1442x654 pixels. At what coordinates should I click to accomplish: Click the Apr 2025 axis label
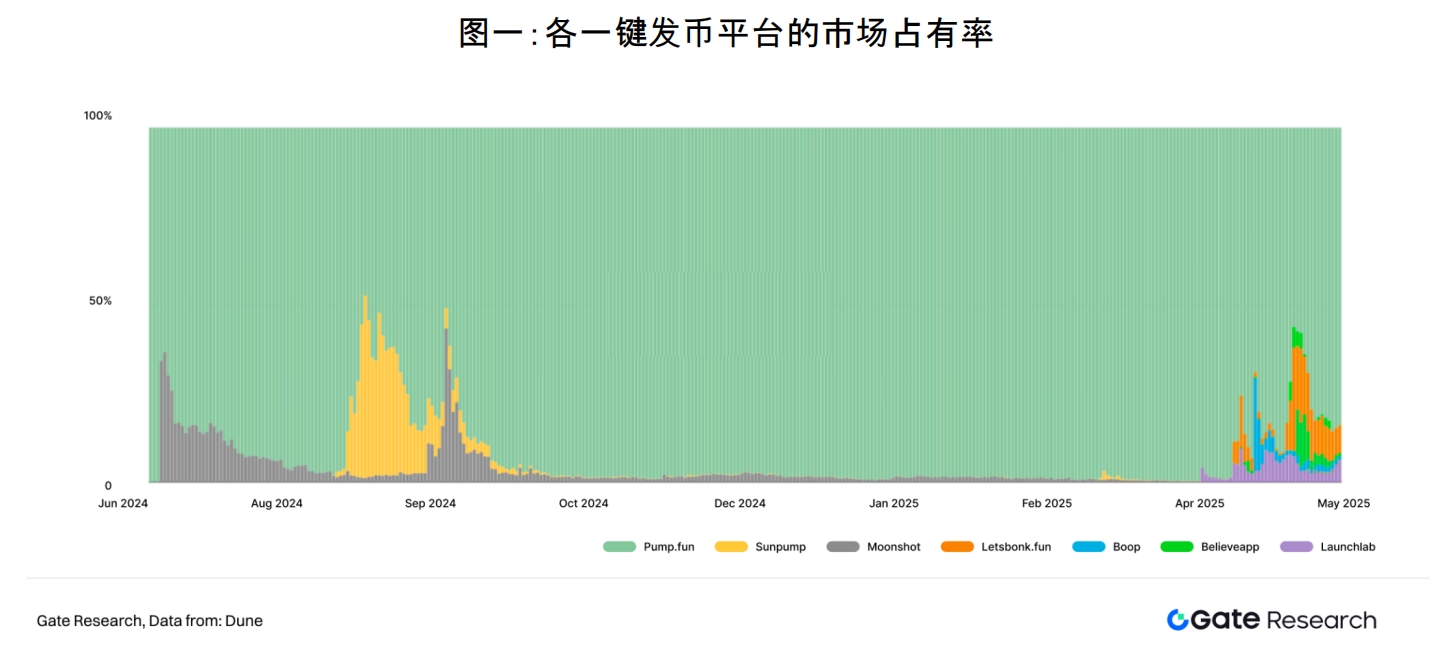click(1199, 504)
